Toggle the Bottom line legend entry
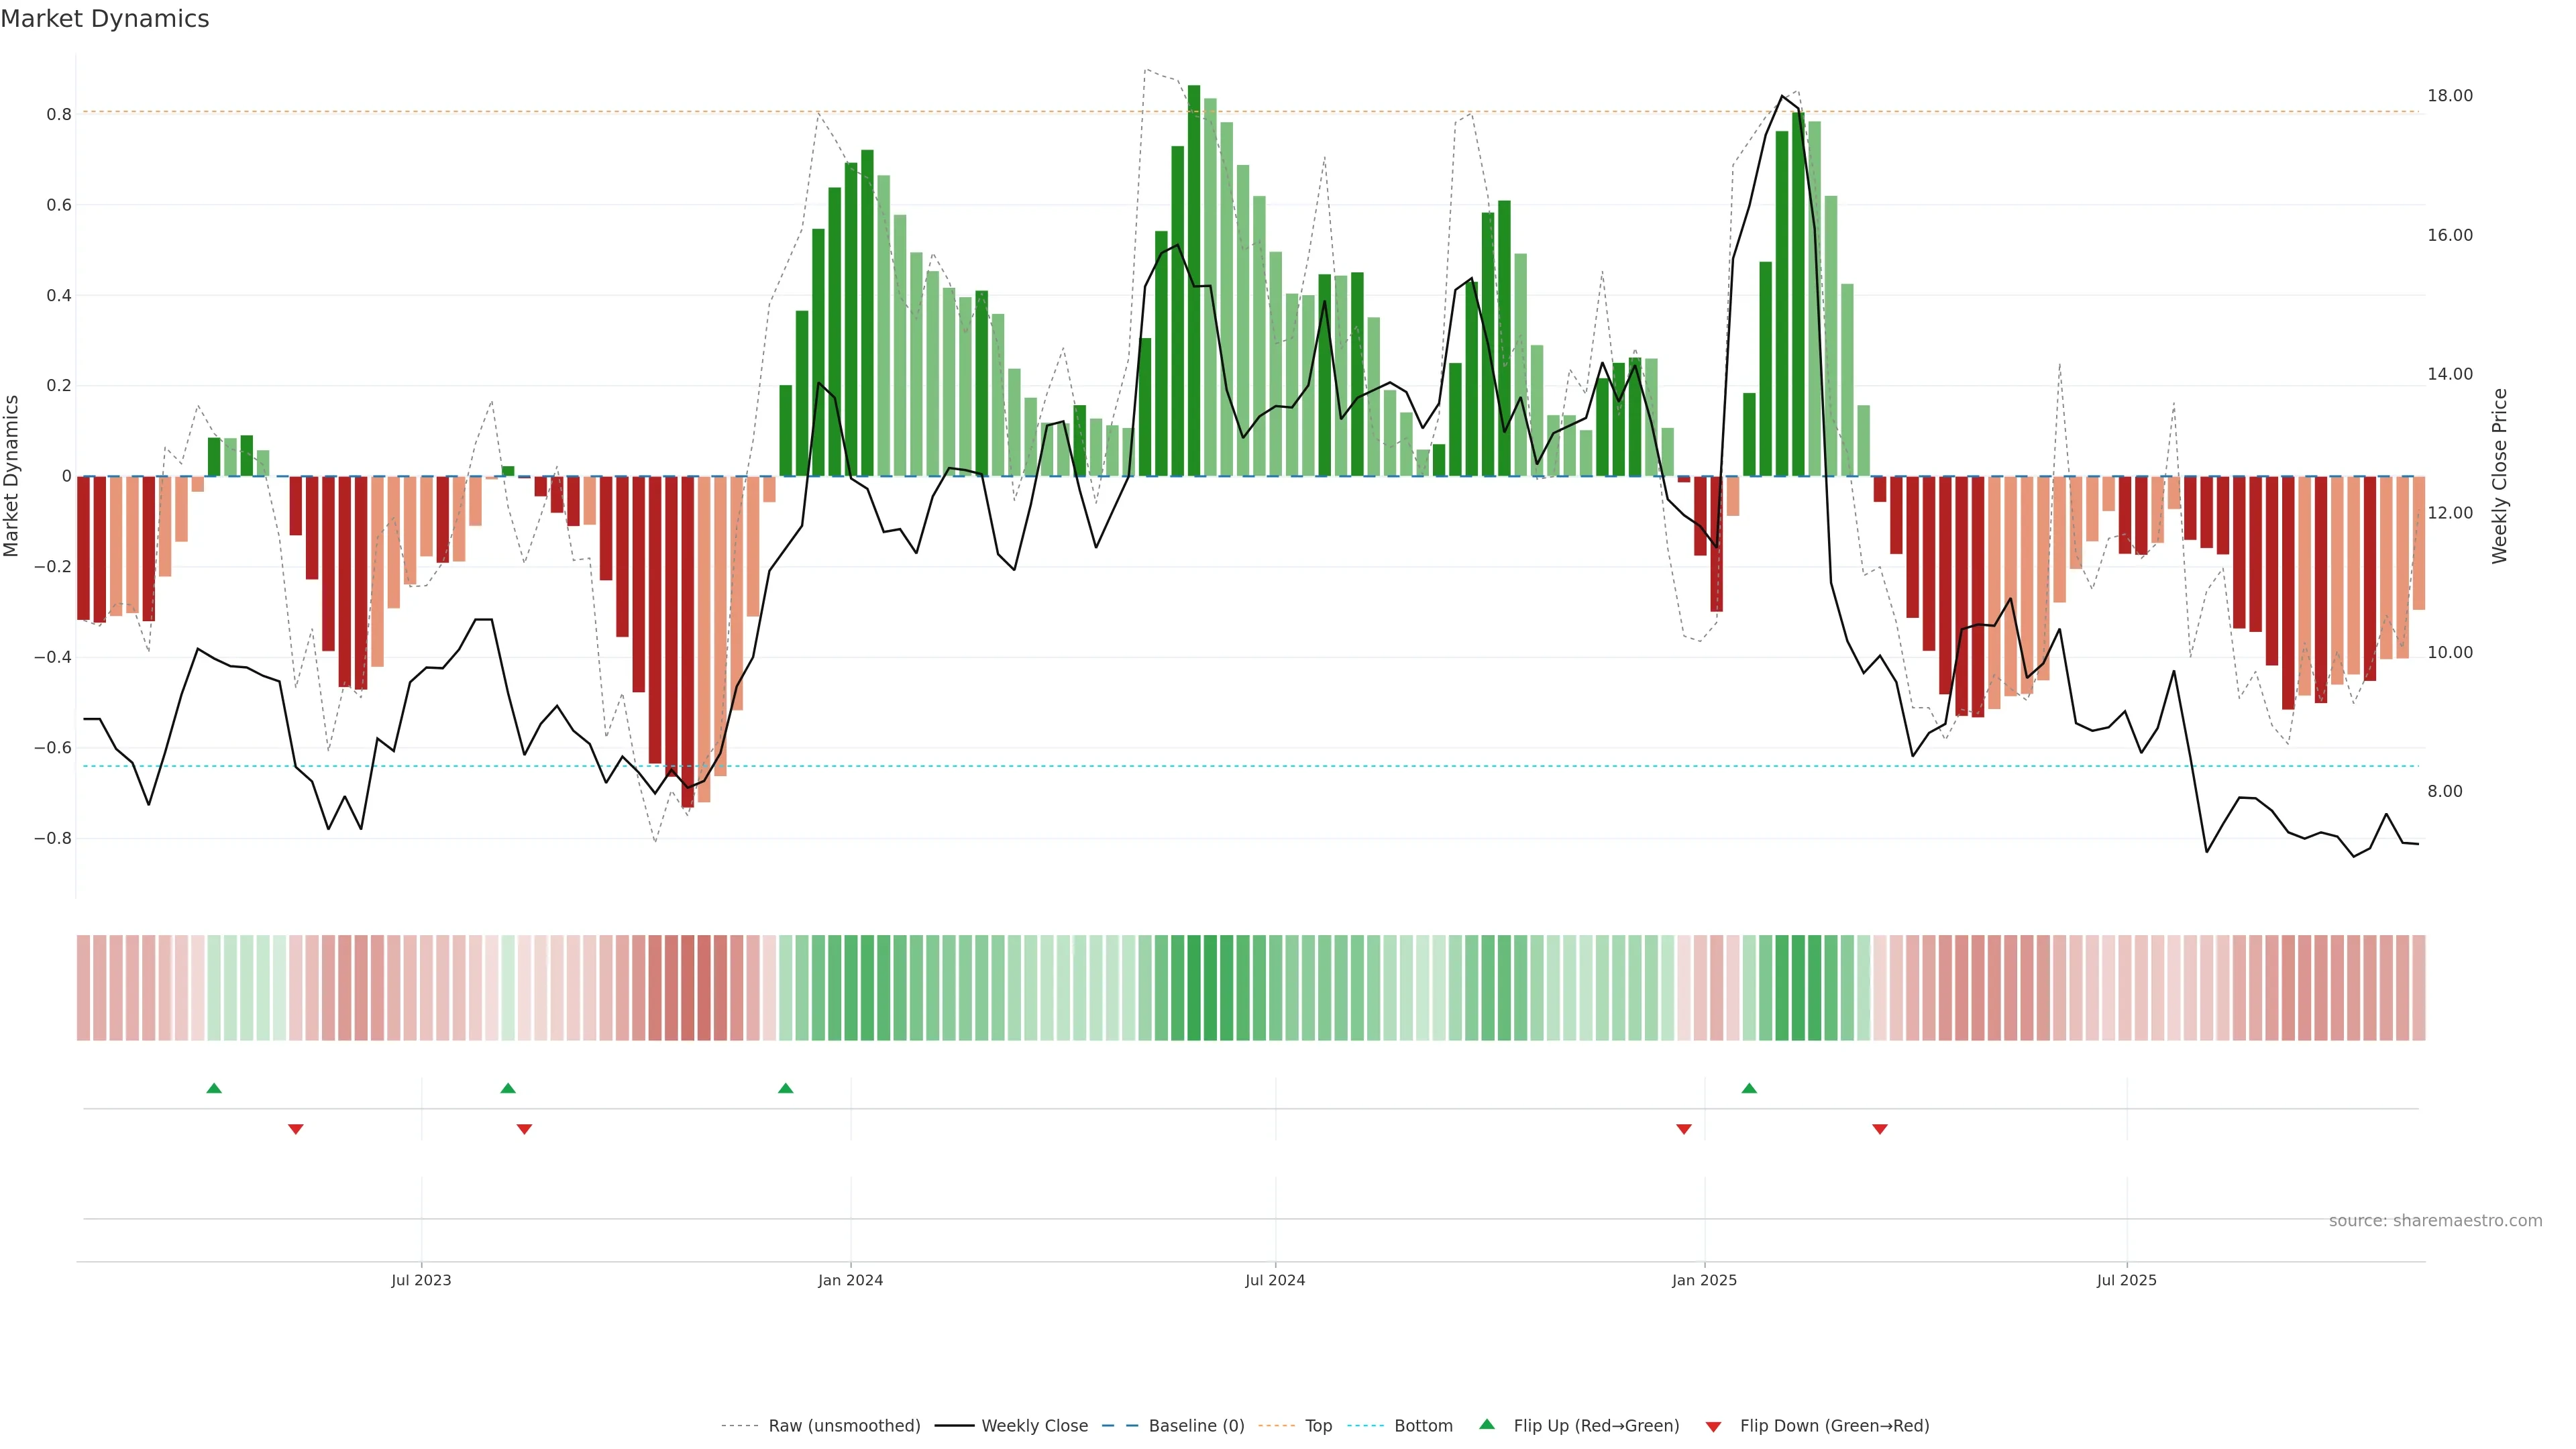This screenshot has width=2576, height=1449. 1423,1425
